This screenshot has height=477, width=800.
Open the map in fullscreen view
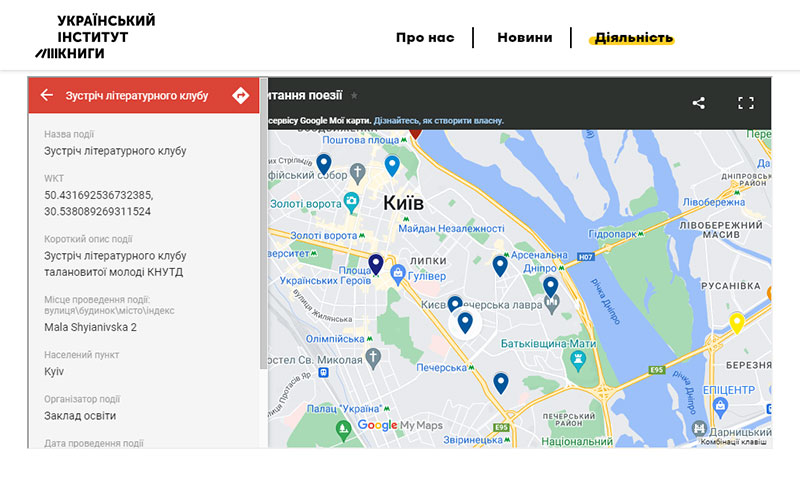pyautogui.click(x=746, y=103)
